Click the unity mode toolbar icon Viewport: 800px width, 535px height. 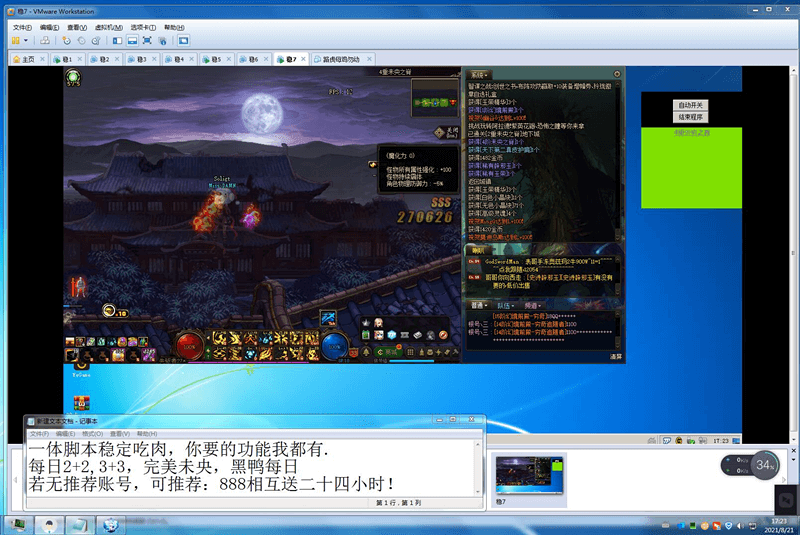pyautogui.click(x=162, y=40)
